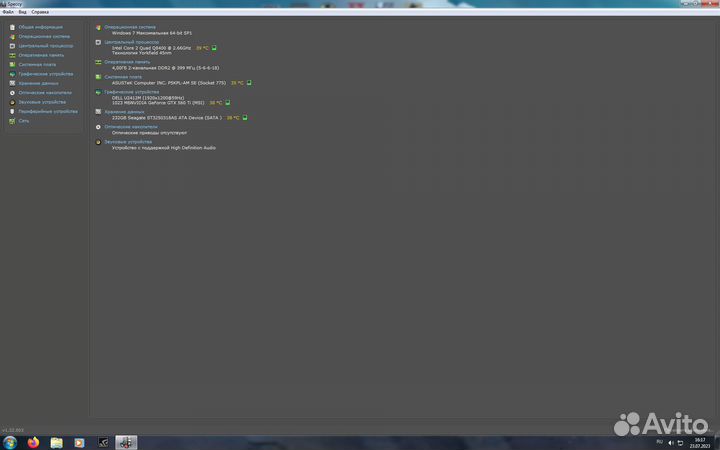Click the 232GB Seagate ATA Device line
Image resolution: width=720 pixels, height=450 pixels.
click(167, 118)
